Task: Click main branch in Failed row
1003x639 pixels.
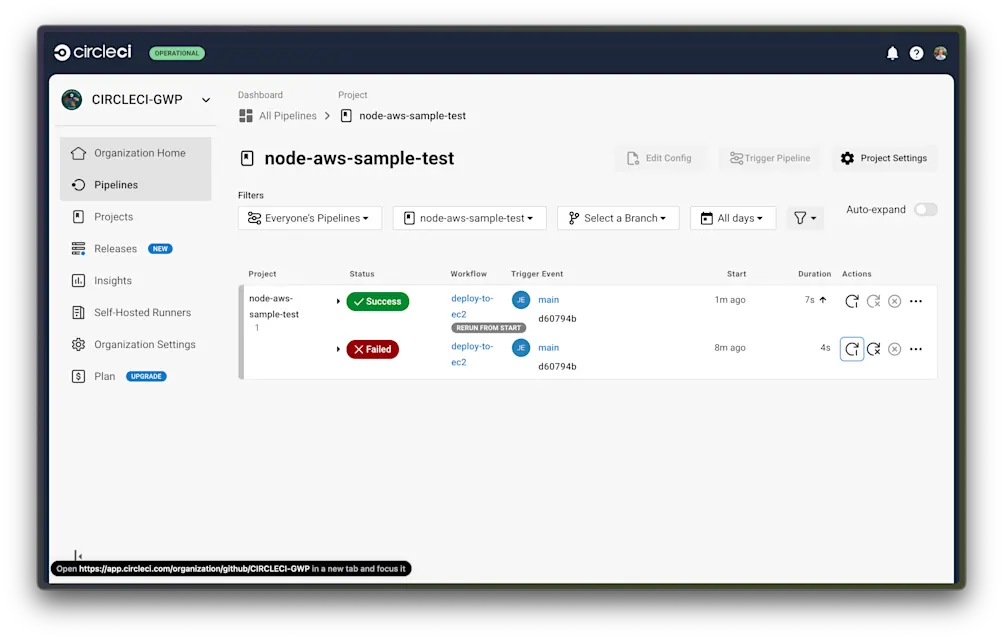Action: (x=548, y=347)
